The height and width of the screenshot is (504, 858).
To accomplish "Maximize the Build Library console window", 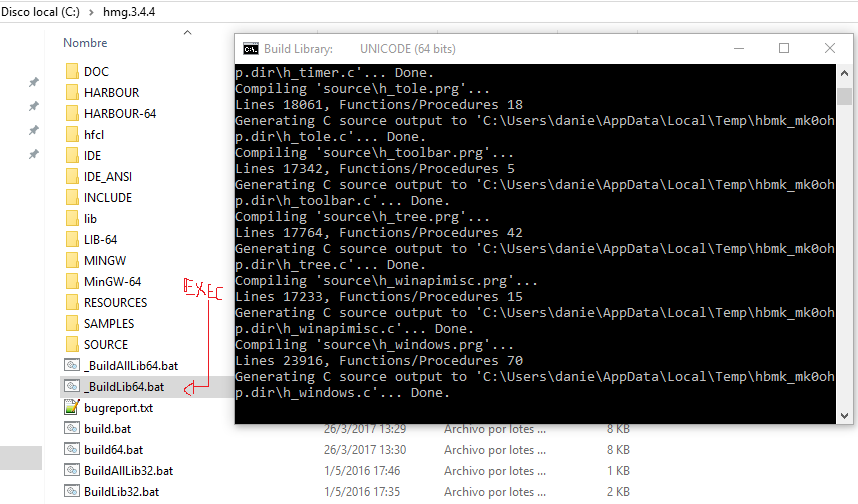I will pos(784,48).
